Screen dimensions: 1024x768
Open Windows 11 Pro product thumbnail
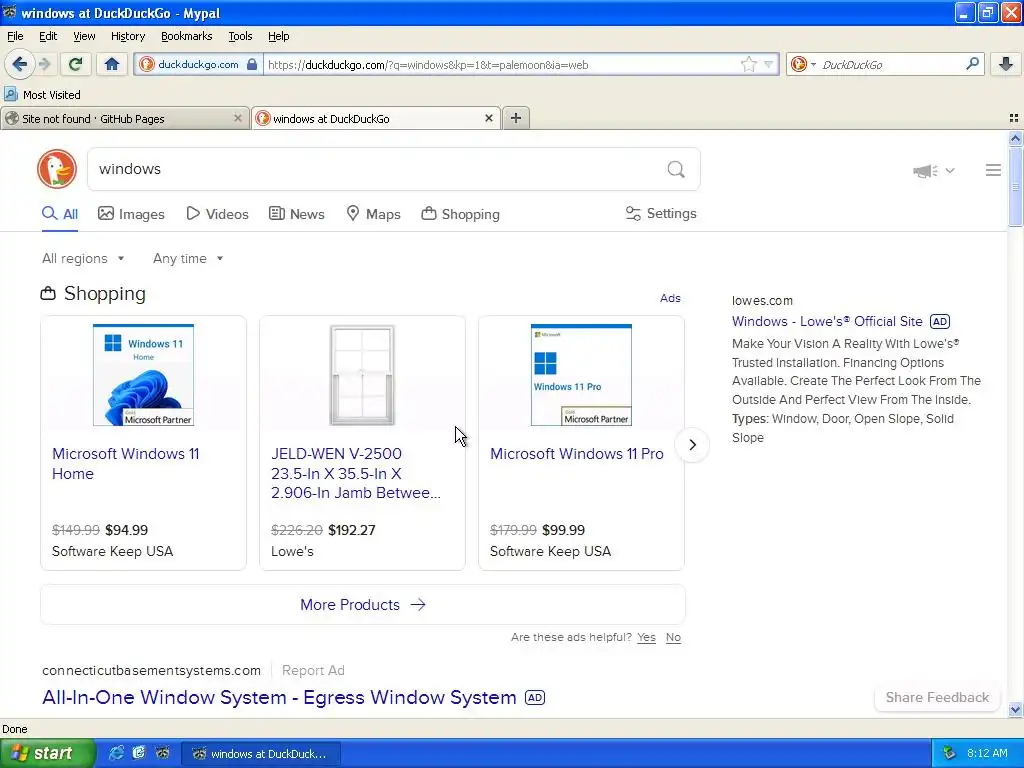point(581,375)
